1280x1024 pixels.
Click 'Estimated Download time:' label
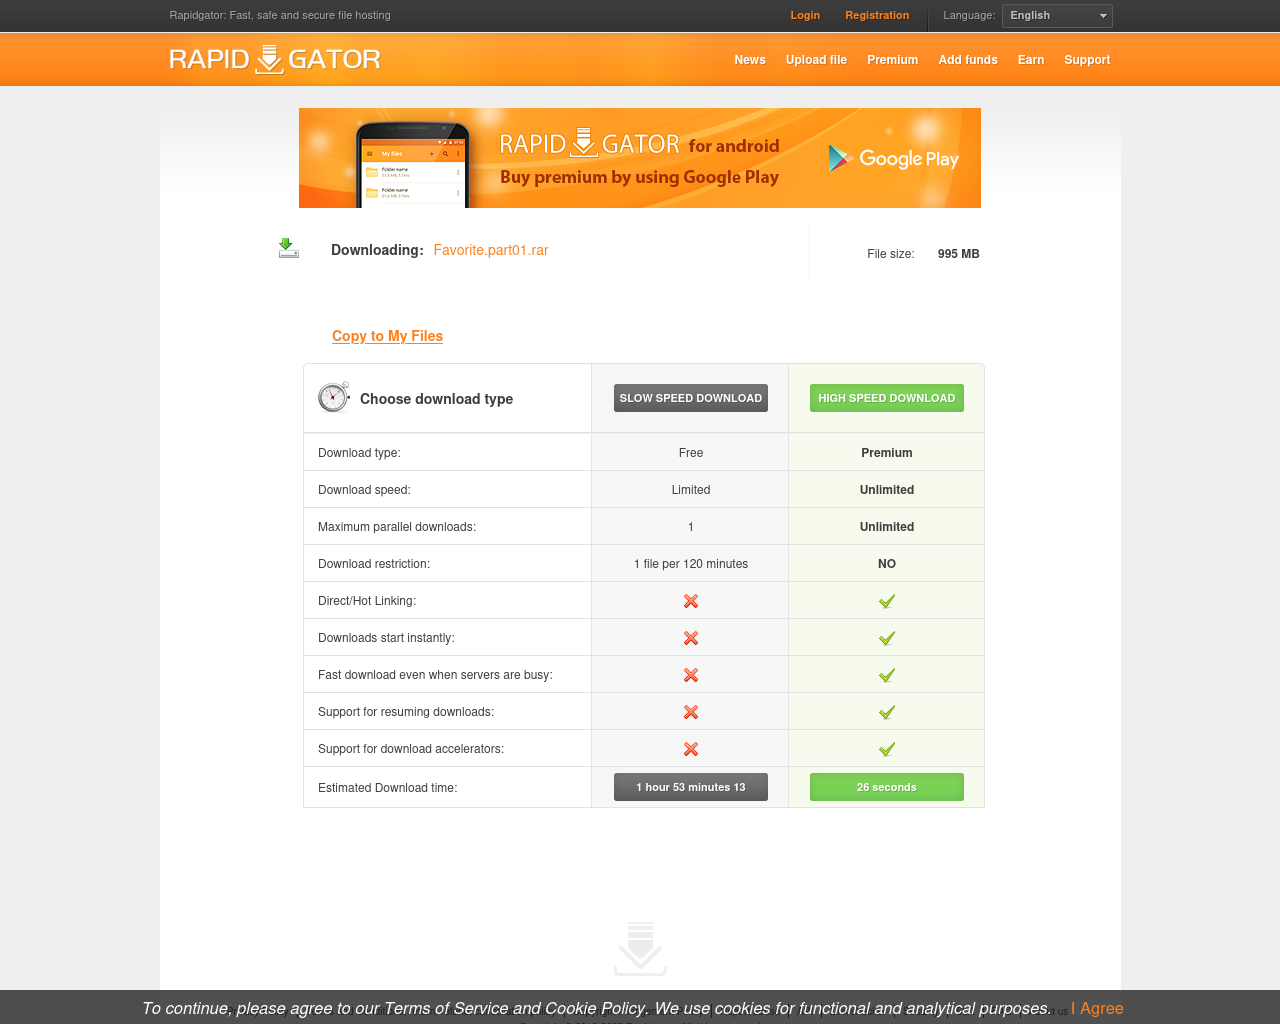tap(388, 788)
